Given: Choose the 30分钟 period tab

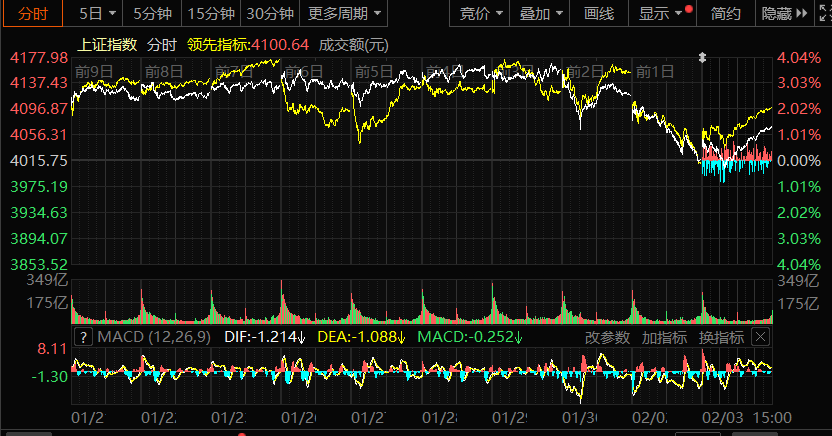Looking at the screenshot, I should (269, 13).
